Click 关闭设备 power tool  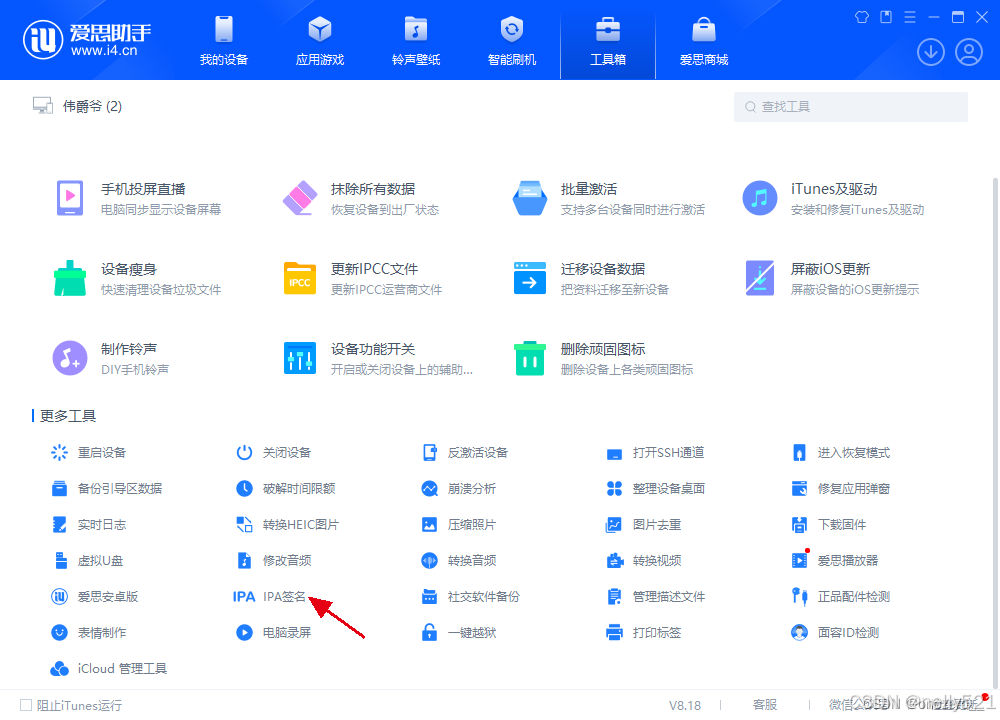coord(274,453)
